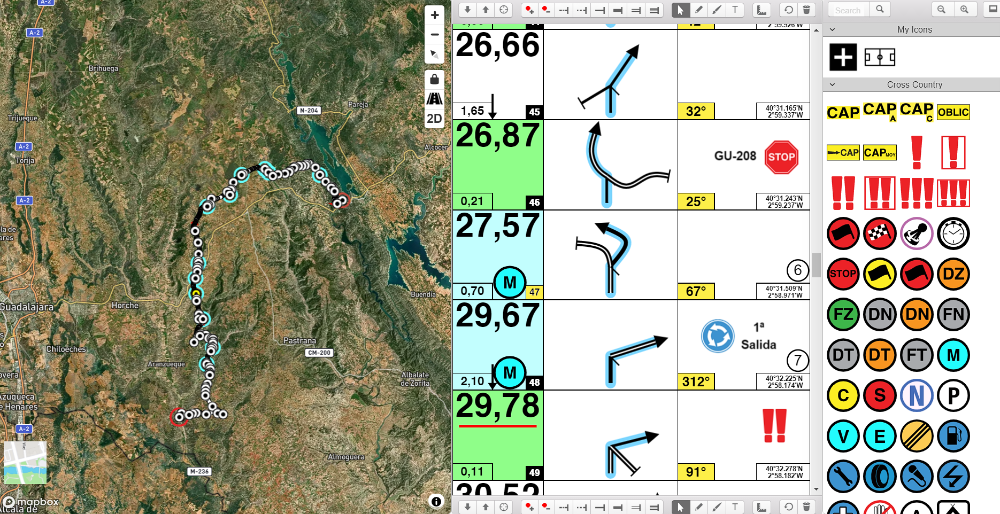
Task: Pick the yellow flag circle icon
Action: pyautogui.click(x=879, y=274)
